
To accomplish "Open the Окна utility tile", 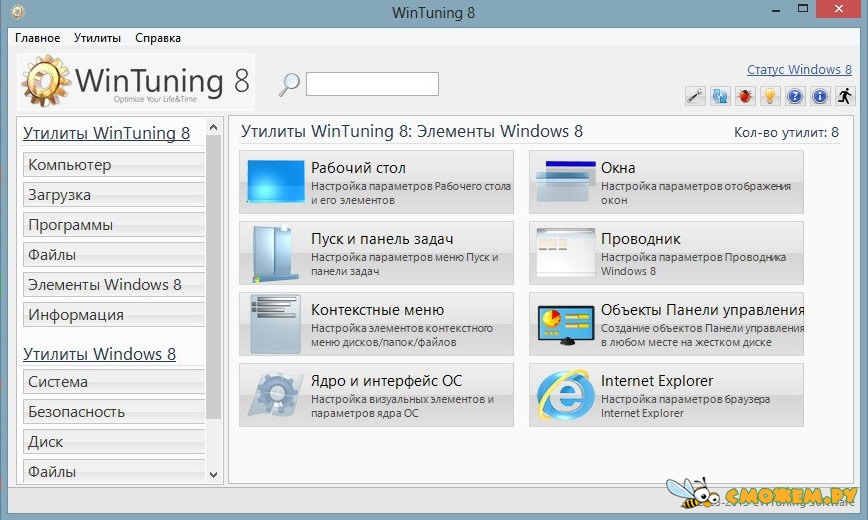I will point(666,182).
